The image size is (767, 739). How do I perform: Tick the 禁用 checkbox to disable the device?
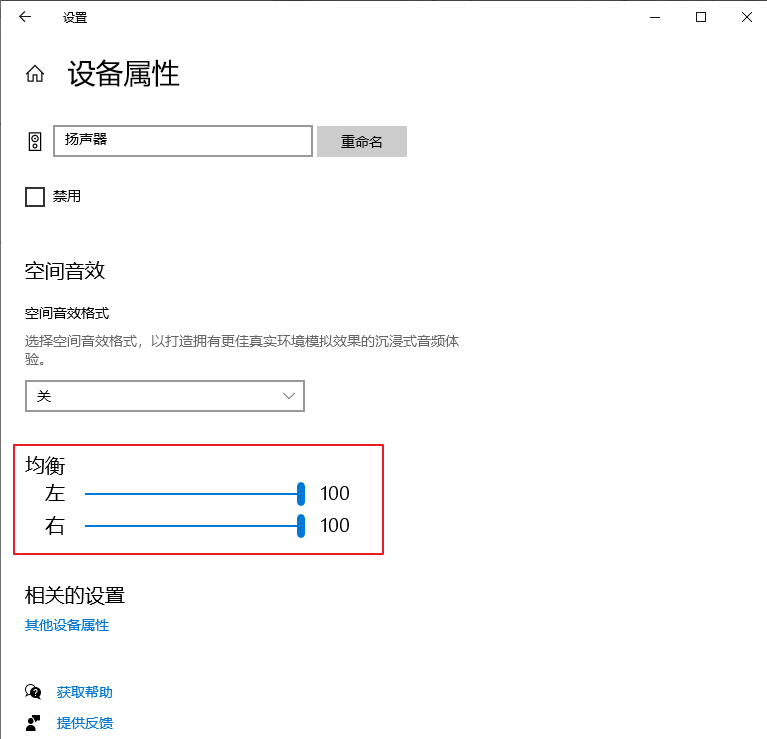pos(35,197)
